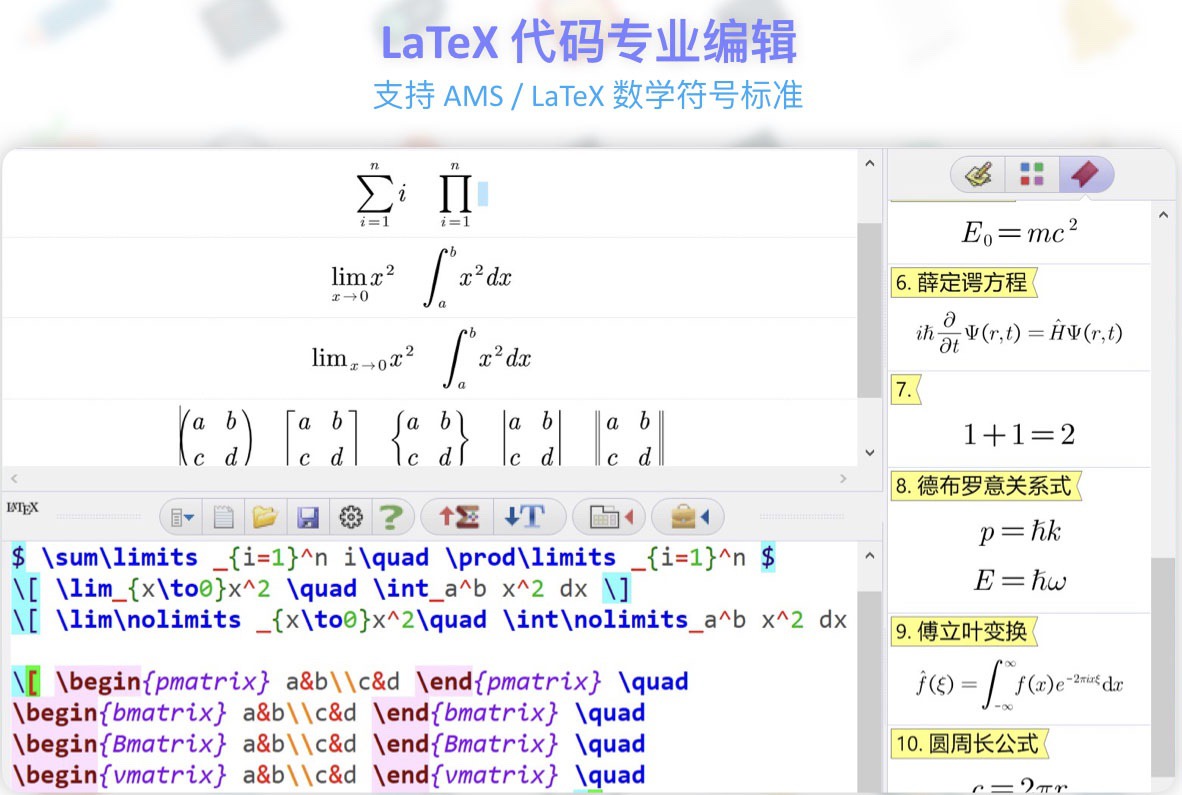Click the bookmarks panel scrollbar up arrow
The width and height of the screenshot is (1182, 795).
coord(1162,215)
